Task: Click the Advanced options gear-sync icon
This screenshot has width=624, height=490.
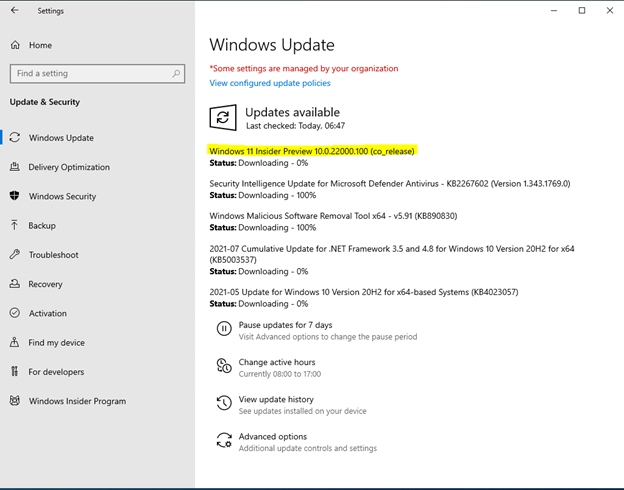Action: 224,440
